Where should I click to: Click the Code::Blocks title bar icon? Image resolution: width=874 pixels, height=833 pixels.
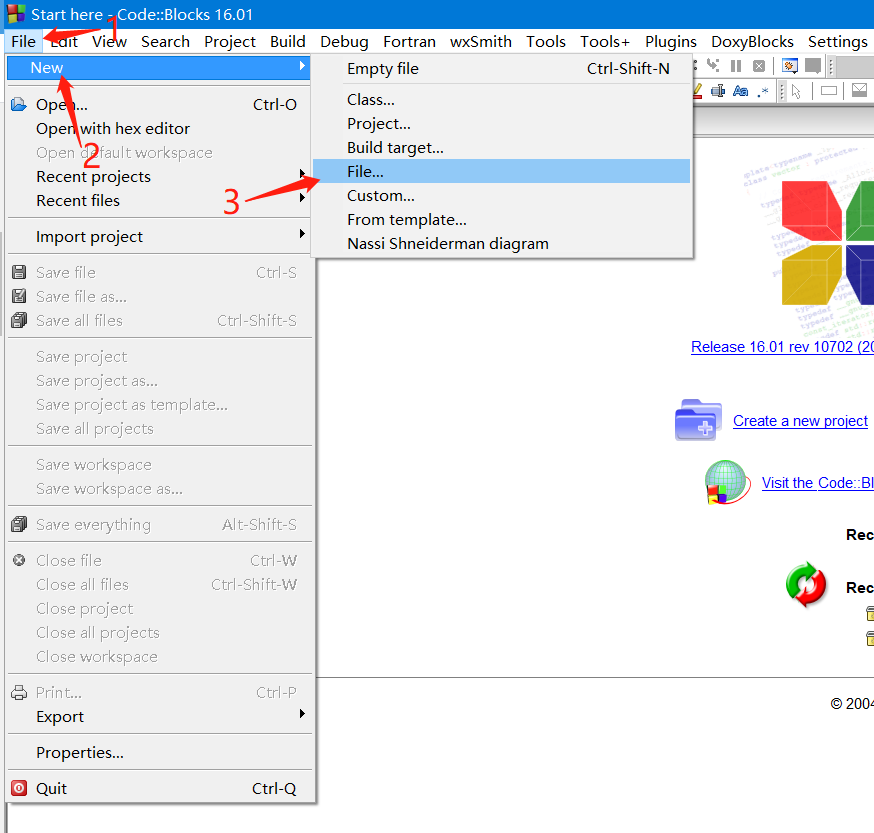16,14
